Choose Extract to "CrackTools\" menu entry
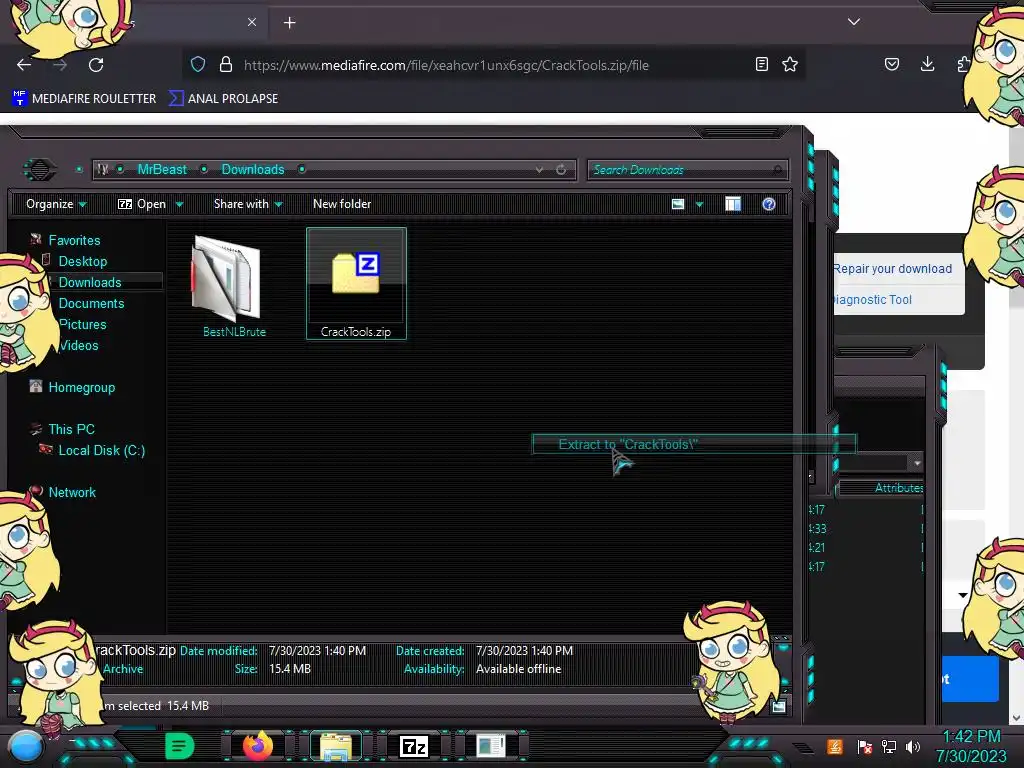This screenshot has width=1024, height=768. pos(694,444)
